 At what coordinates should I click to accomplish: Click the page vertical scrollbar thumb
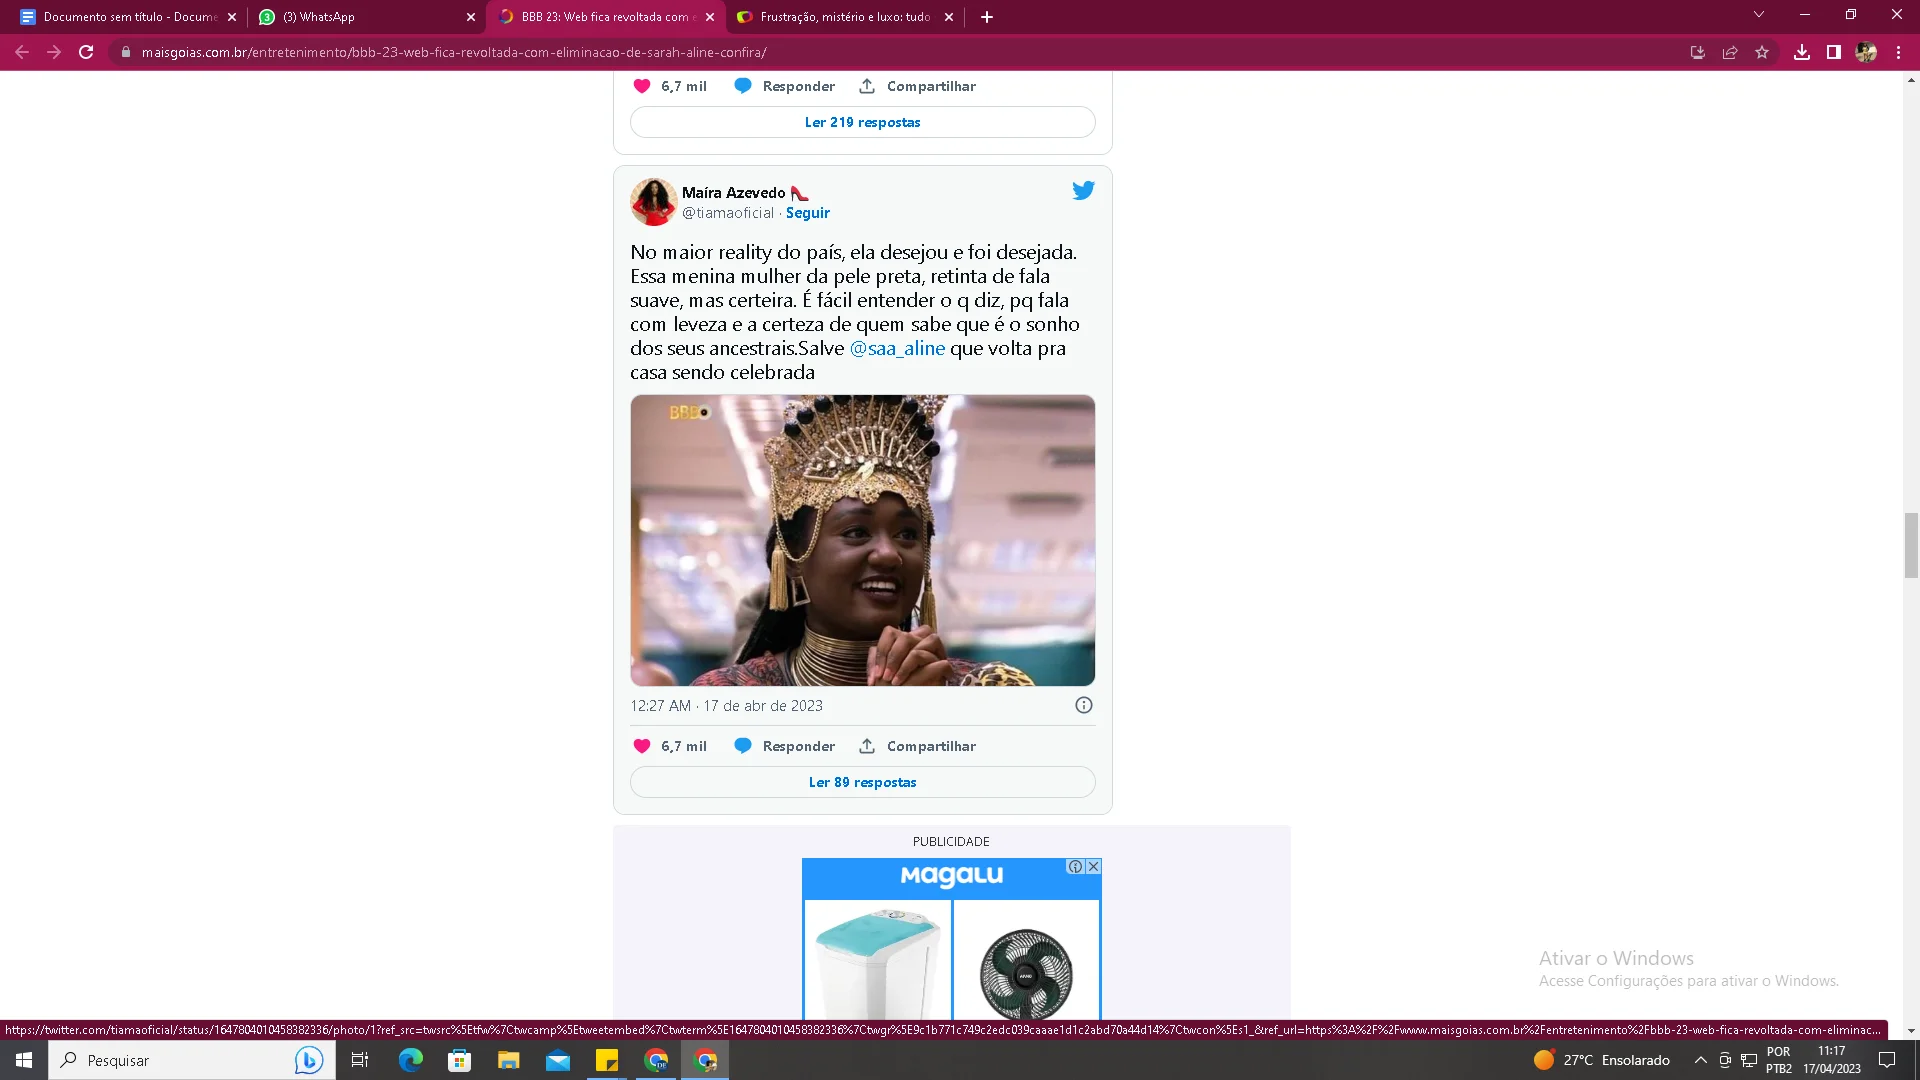pyautogui.click(x=1911, y=545)
